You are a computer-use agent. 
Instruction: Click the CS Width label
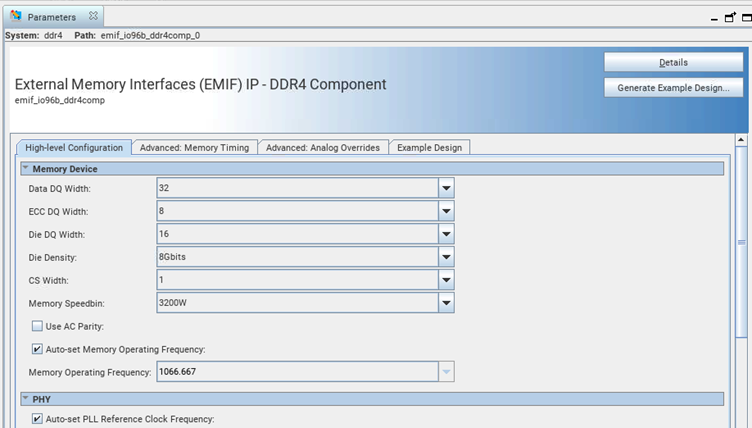pos(48,281)
